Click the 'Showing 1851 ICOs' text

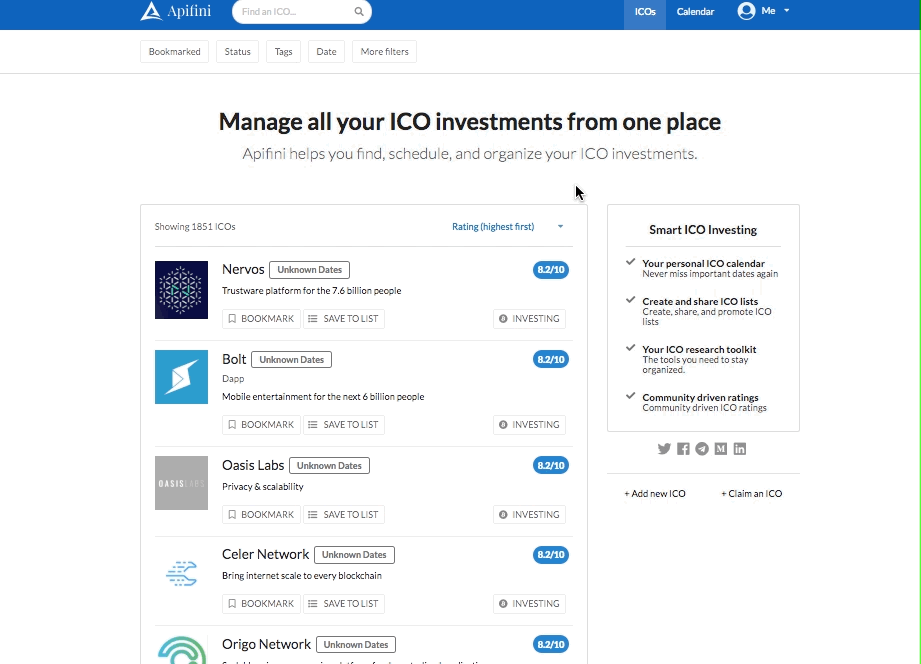[x=195, y=226]
